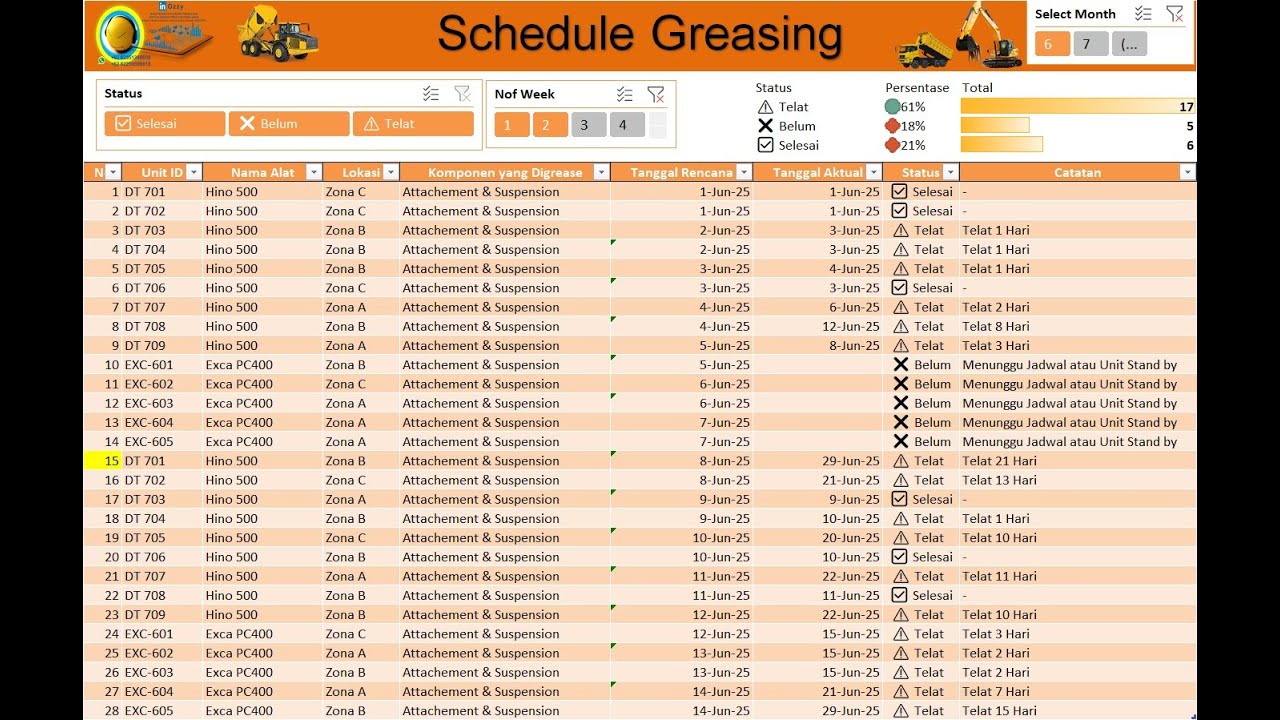The image size is (1280, 720).
Task: Click the red diamond icon next to 18%
Action: pyautogui.click(x=892, y=126)
